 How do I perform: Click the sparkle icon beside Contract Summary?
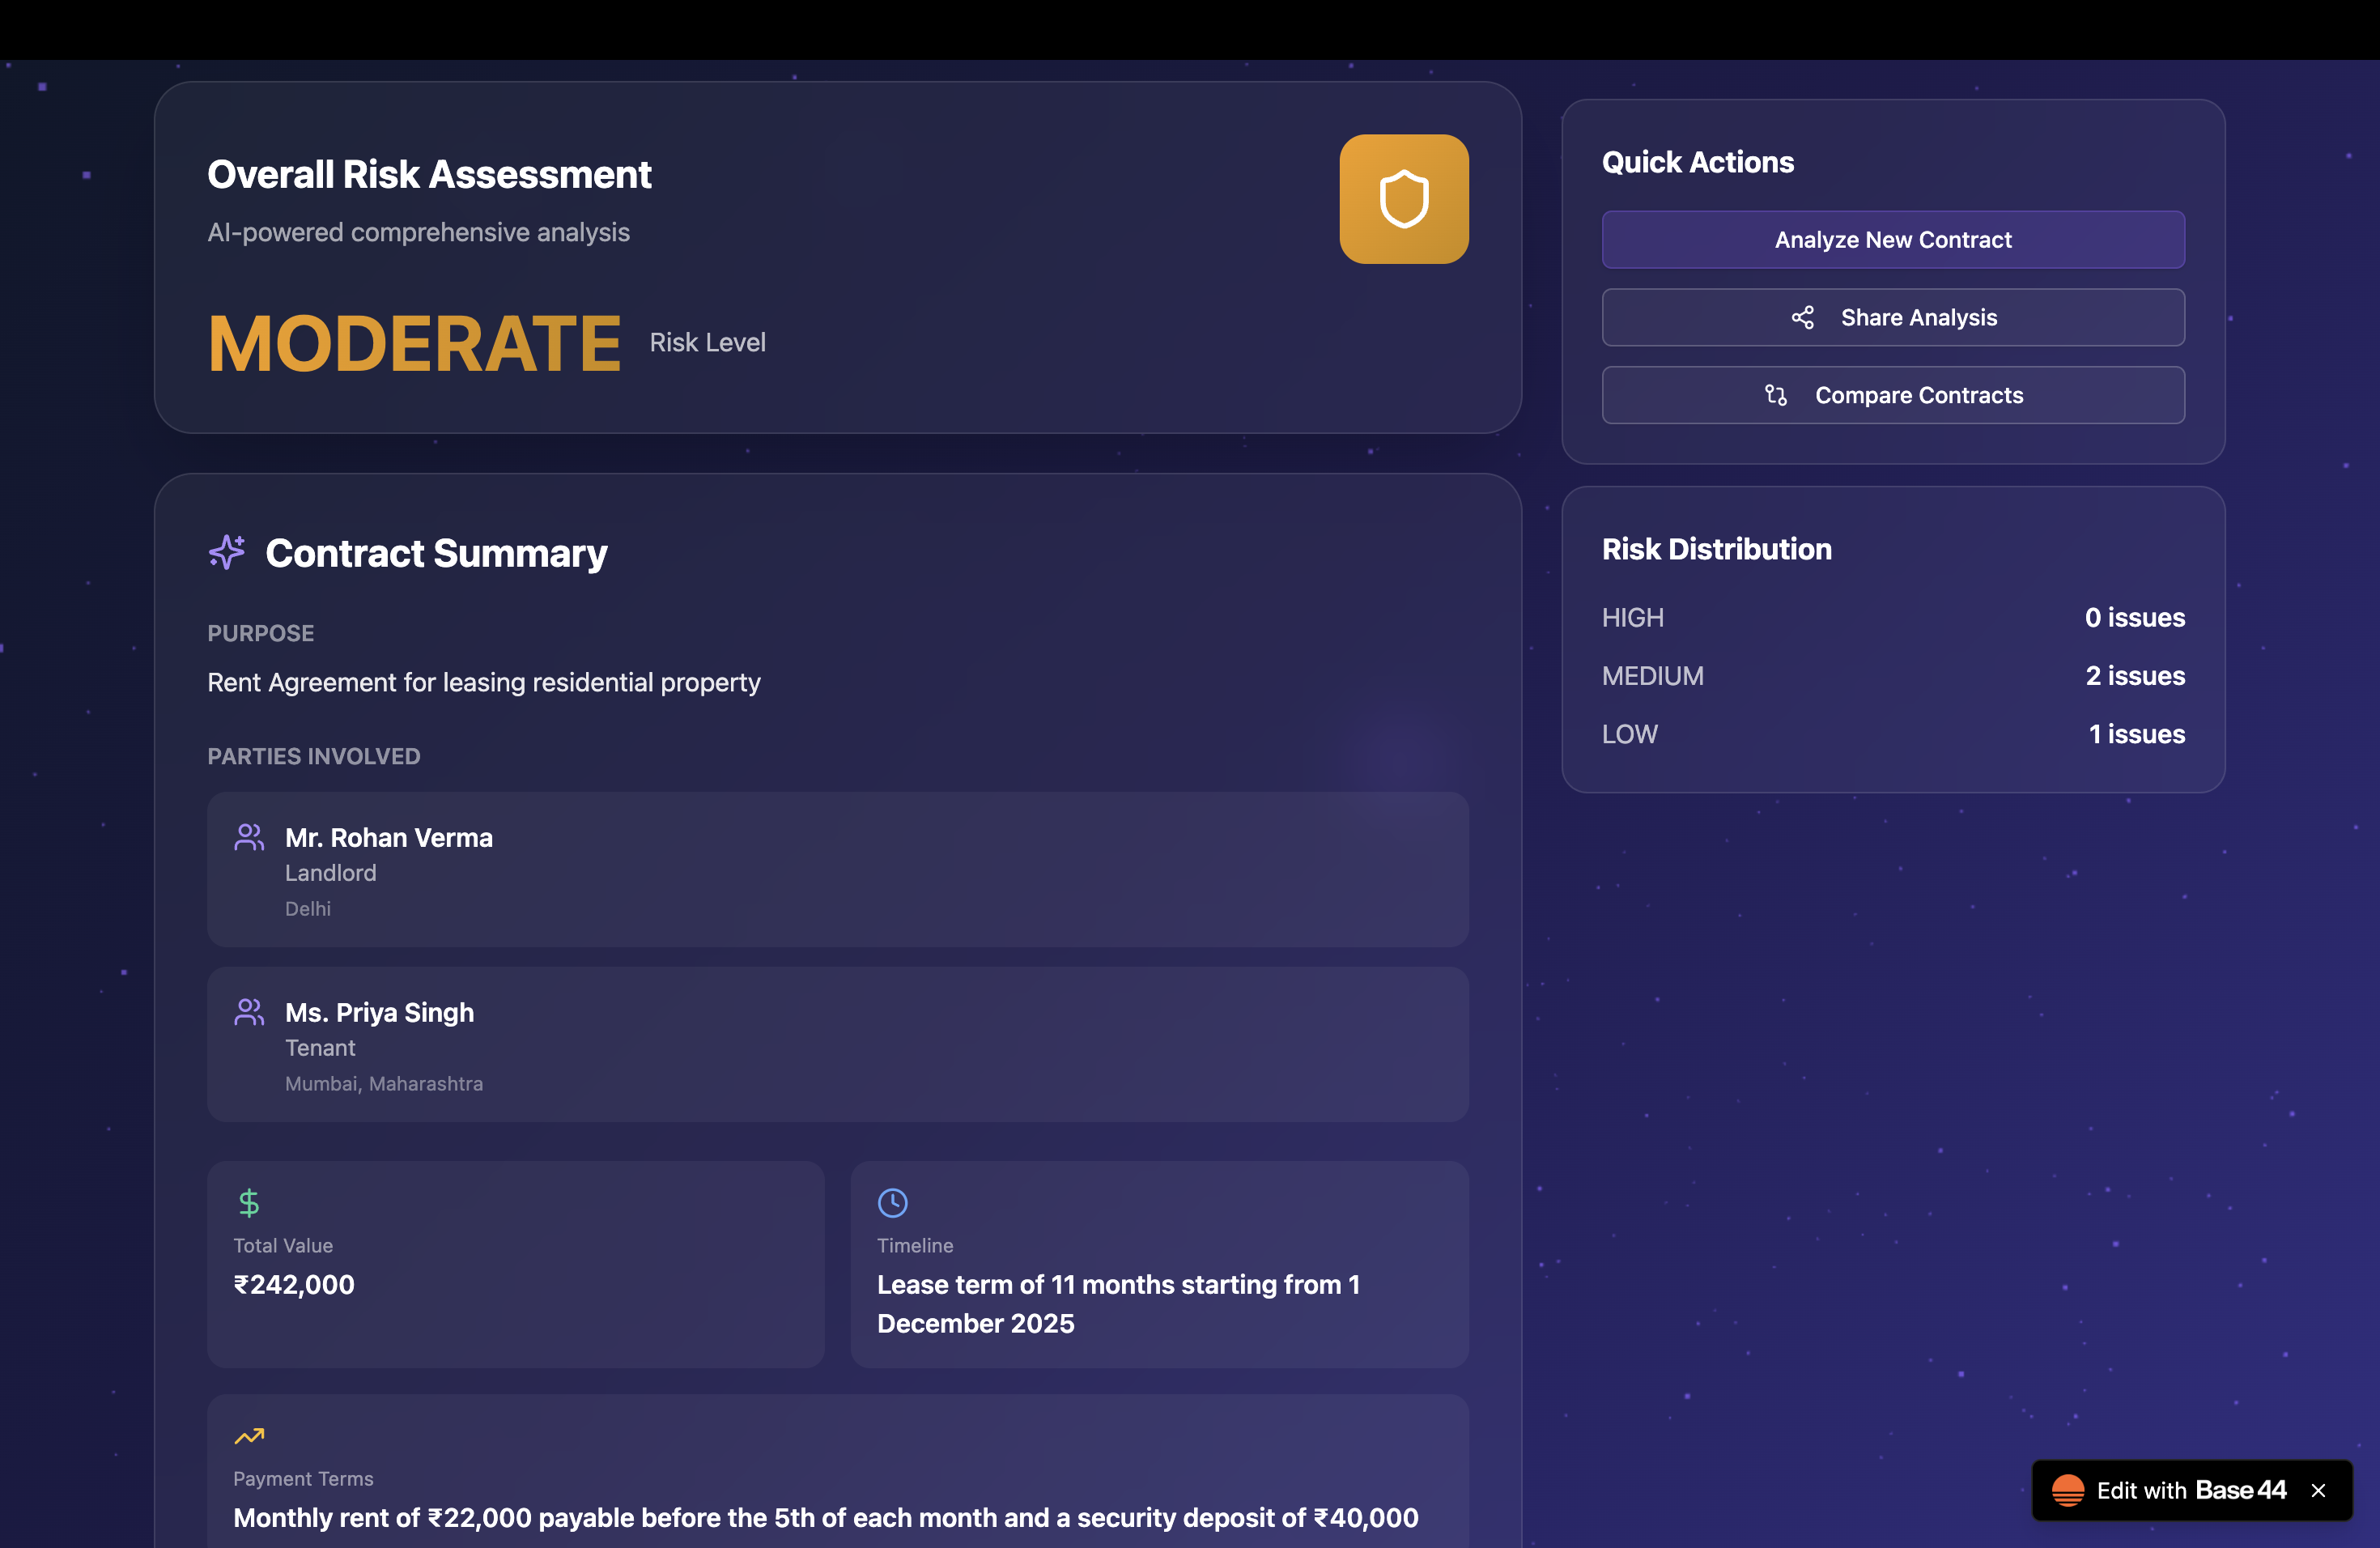(227, 552)
